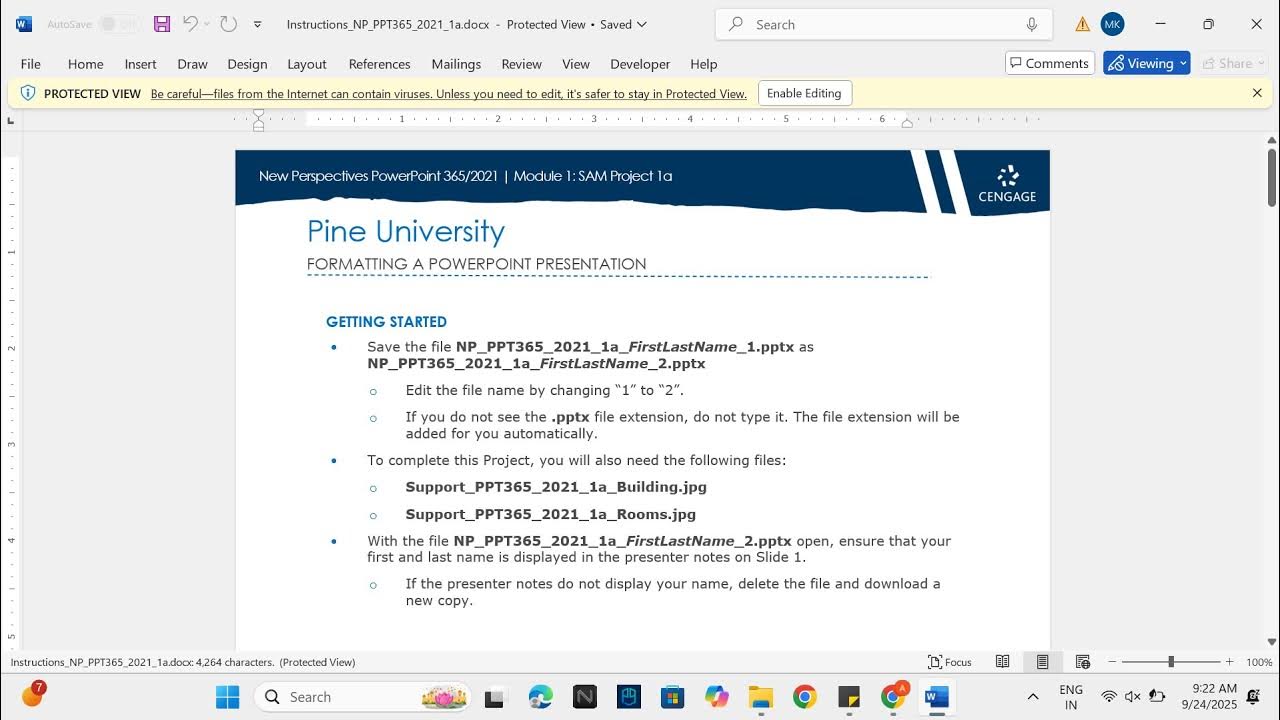1280x720 pixels.
Task: Open Sticky Notes from taskbar
Action: (849, 697)
